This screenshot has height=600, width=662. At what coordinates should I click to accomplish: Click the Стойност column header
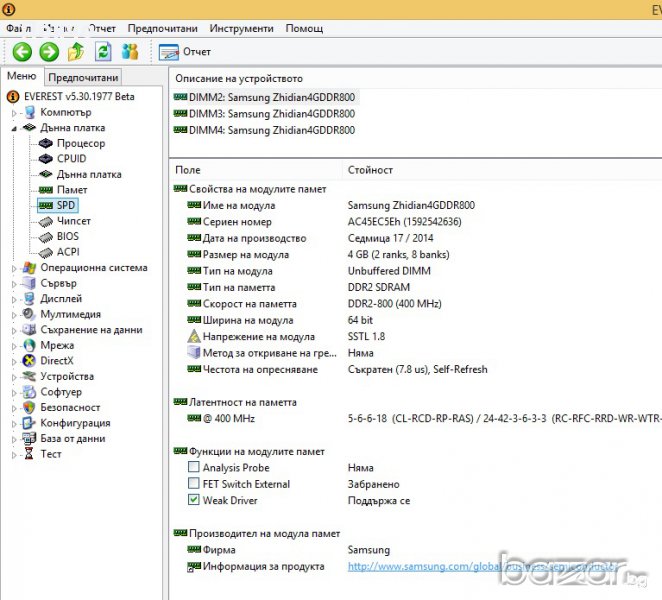point(370,170)
